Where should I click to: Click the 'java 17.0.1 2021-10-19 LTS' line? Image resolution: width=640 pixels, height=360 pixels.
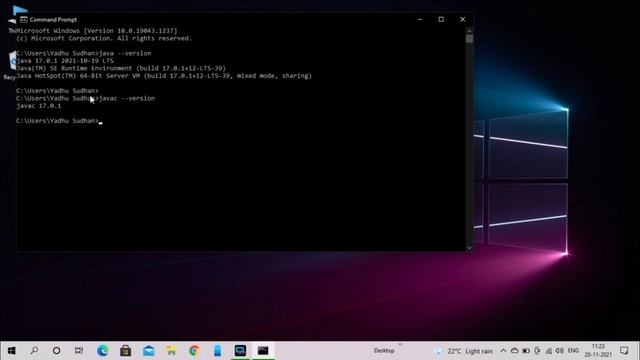(x=65, y=61)
